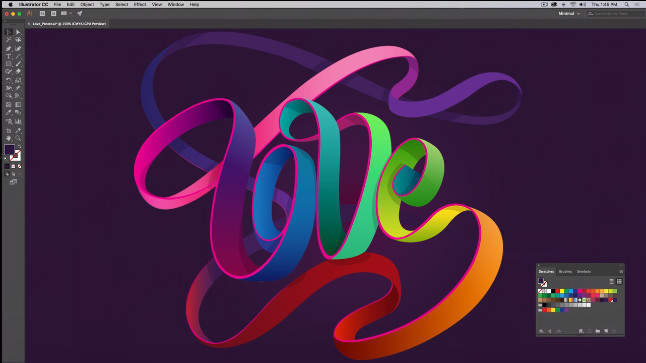Delete the selected swatch
646x363 pixels.
click(614, 331)
